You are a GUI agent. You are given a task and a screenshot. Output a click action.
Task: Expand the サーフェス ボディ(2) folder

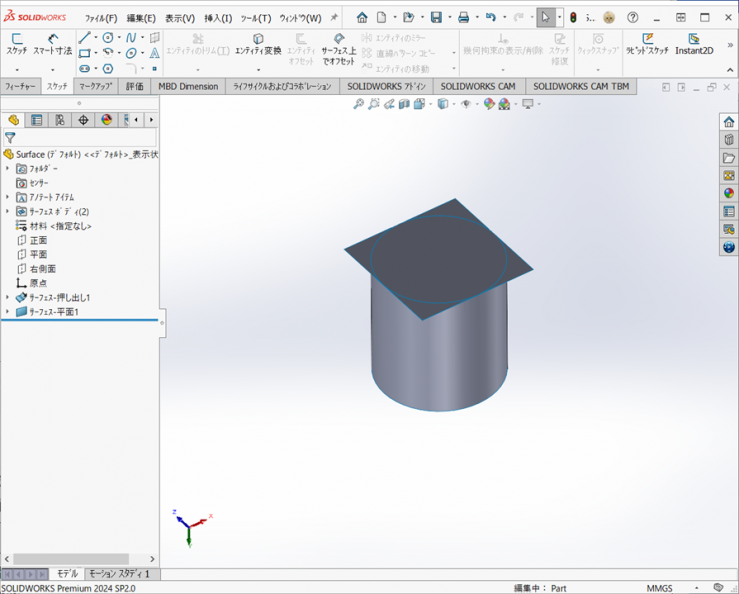8,212
